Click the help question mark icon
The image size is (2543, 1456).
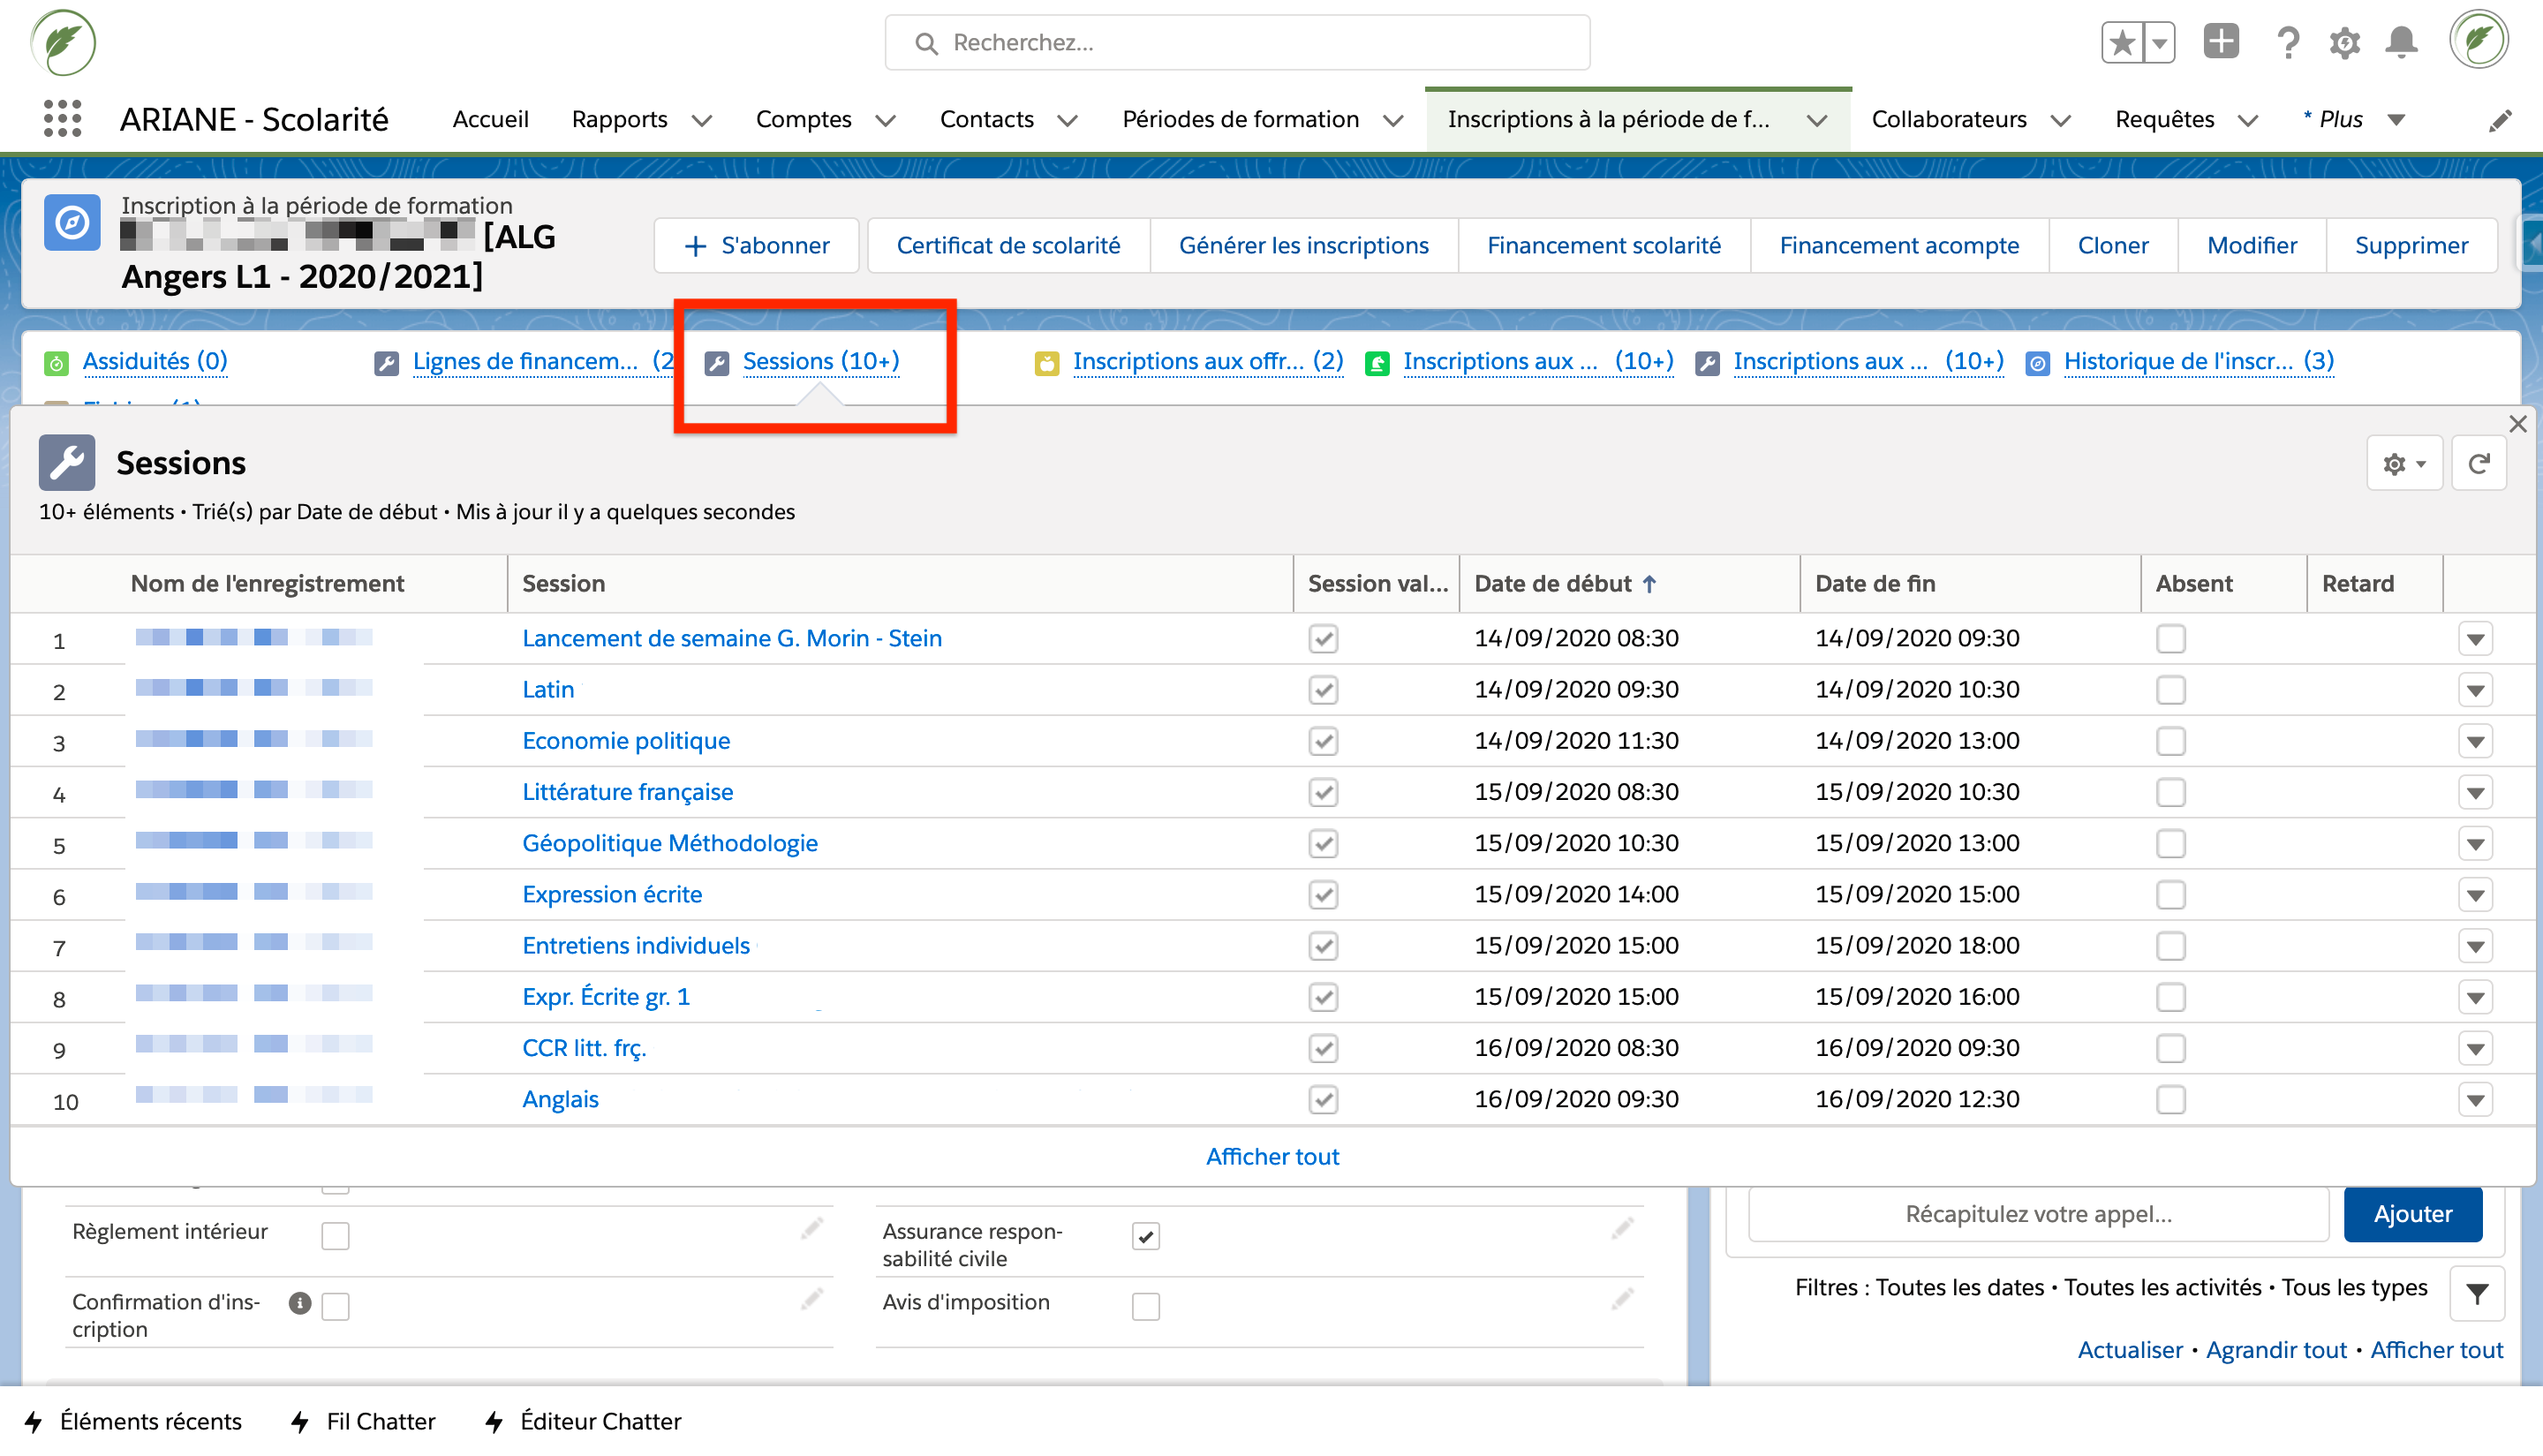[2287, 42]
